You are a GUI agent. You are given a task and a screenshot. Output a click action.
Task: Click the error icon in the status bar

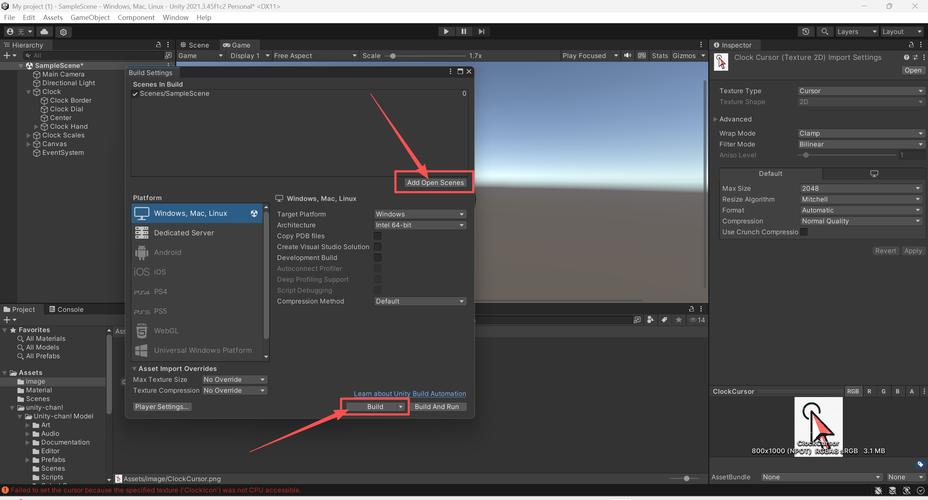coord(5,490)
